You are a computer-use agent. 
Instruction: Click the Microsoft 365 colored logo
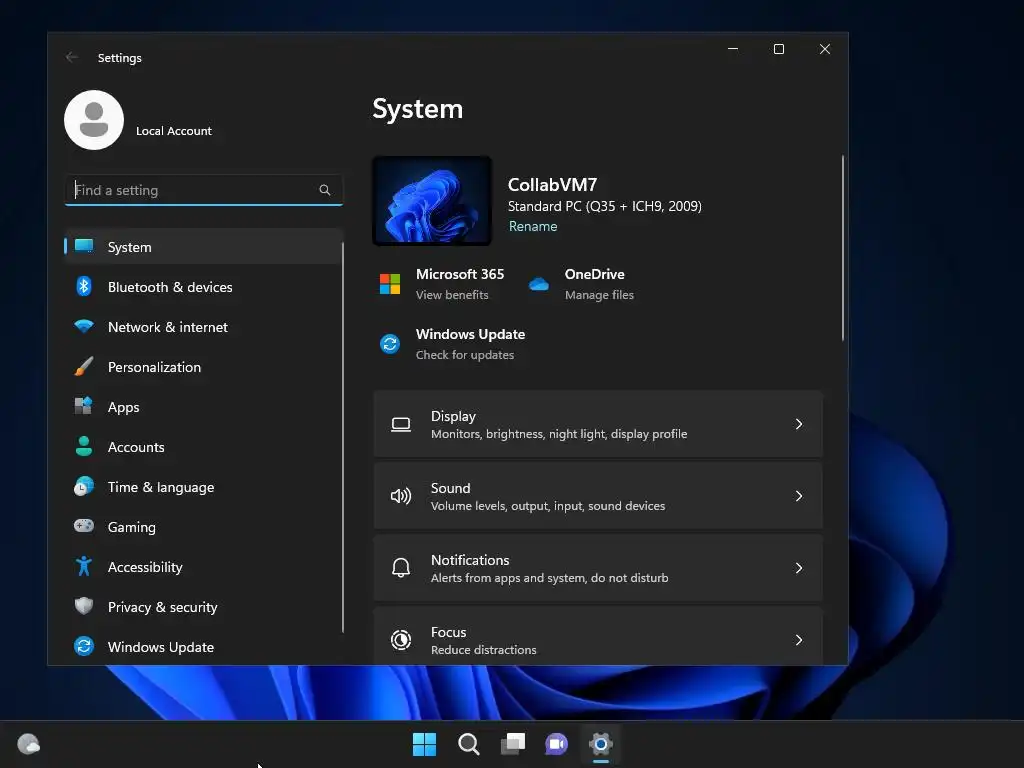tap(390, 284)
